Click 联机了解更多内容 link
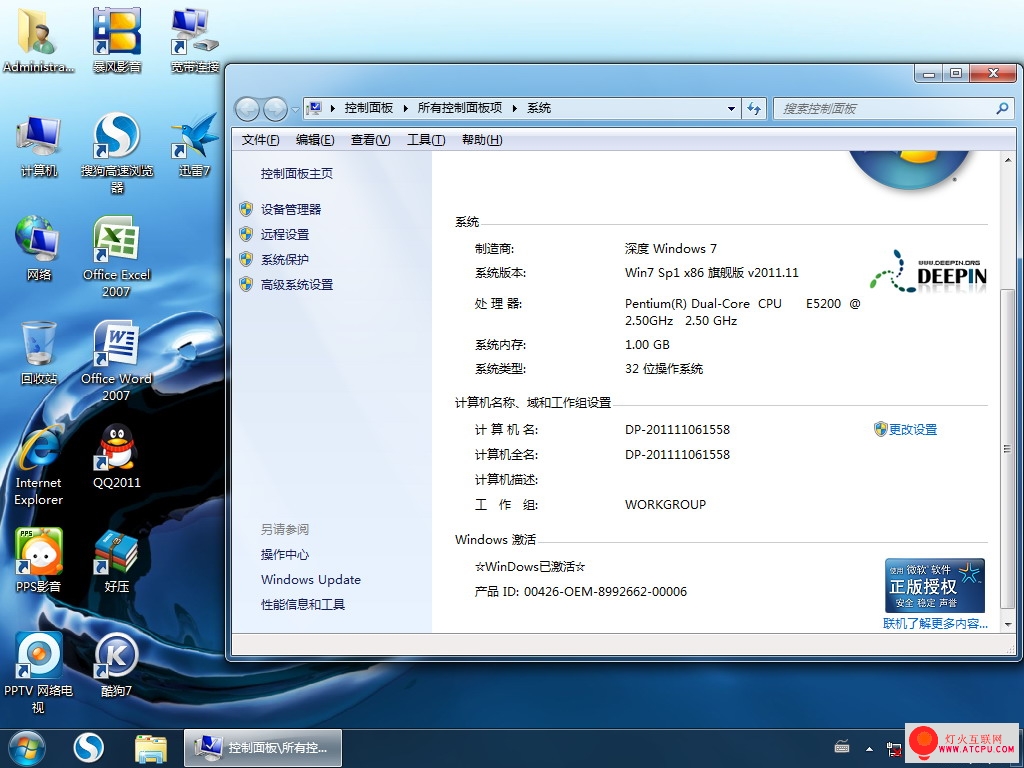The width and height of the screenshot is (1024, 768). coord(935,624)
